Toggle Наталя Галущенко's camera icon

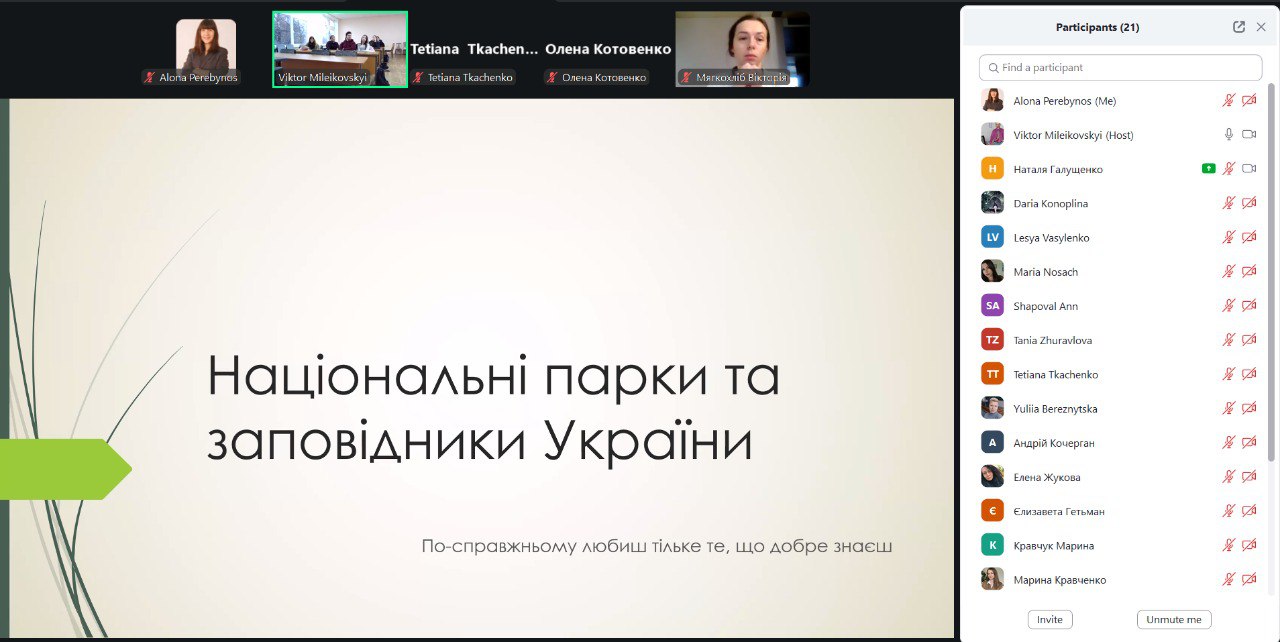pos(1249,169)
